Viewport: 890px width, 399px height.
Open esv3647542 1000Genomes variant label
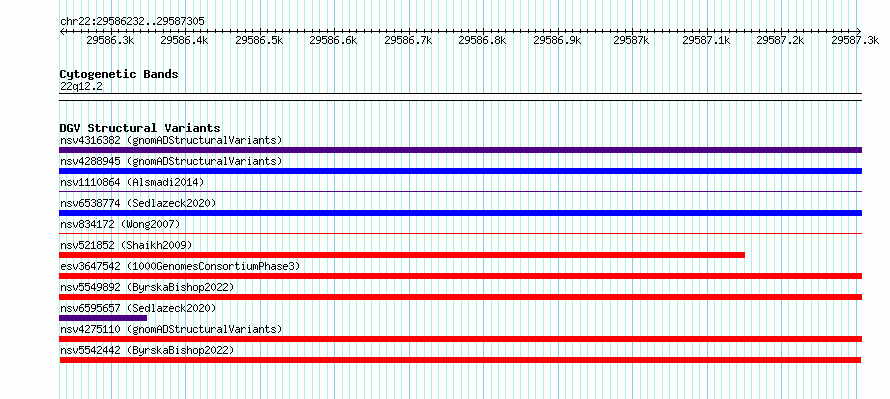click(x=180, y=266)
